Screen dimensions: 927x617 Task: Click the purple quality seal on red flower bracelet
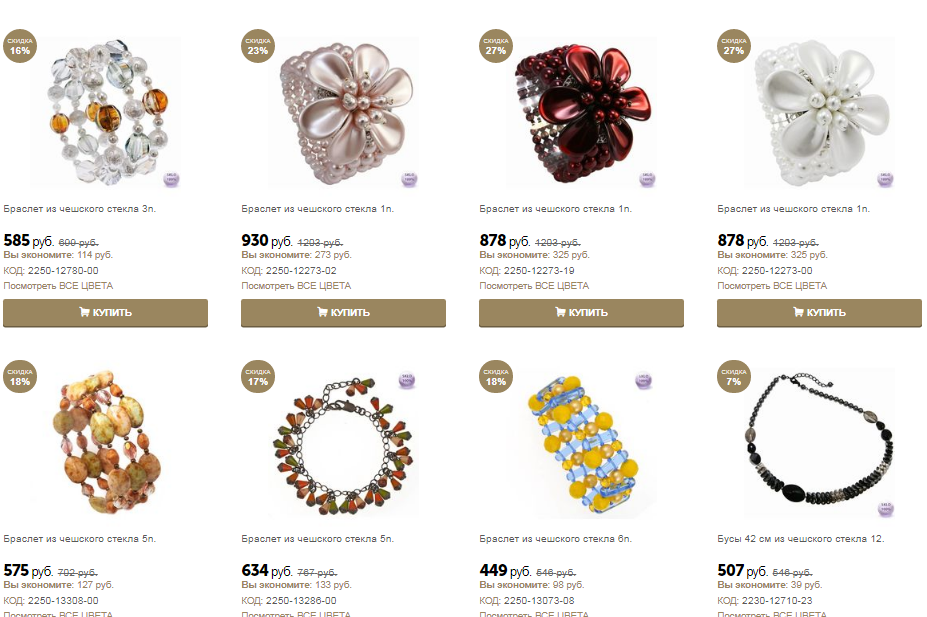tap(647, 178)
